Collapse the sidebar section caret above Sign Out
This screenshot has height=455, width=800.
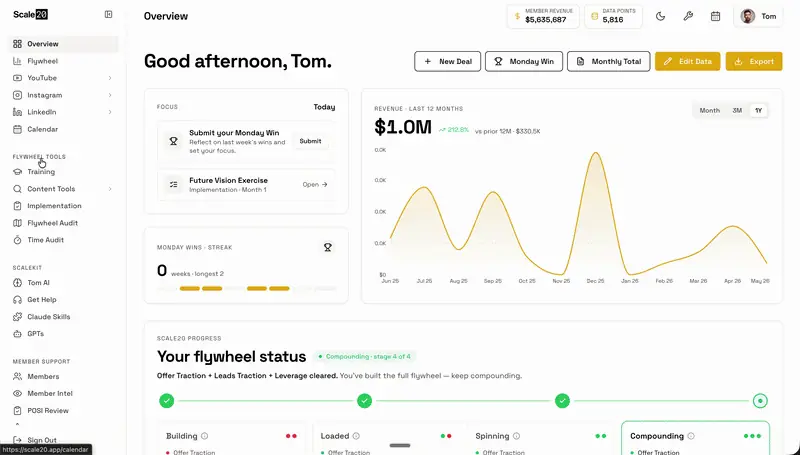pyautogui.click(x=17, y=424)
